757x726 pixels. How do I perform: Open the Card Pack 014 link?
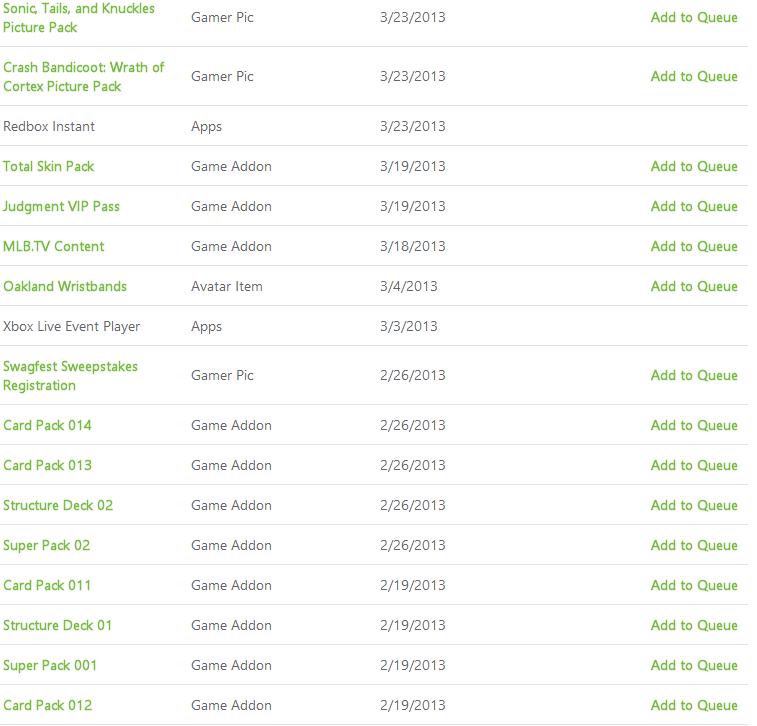pyautogui.click(x=47, y=426)
